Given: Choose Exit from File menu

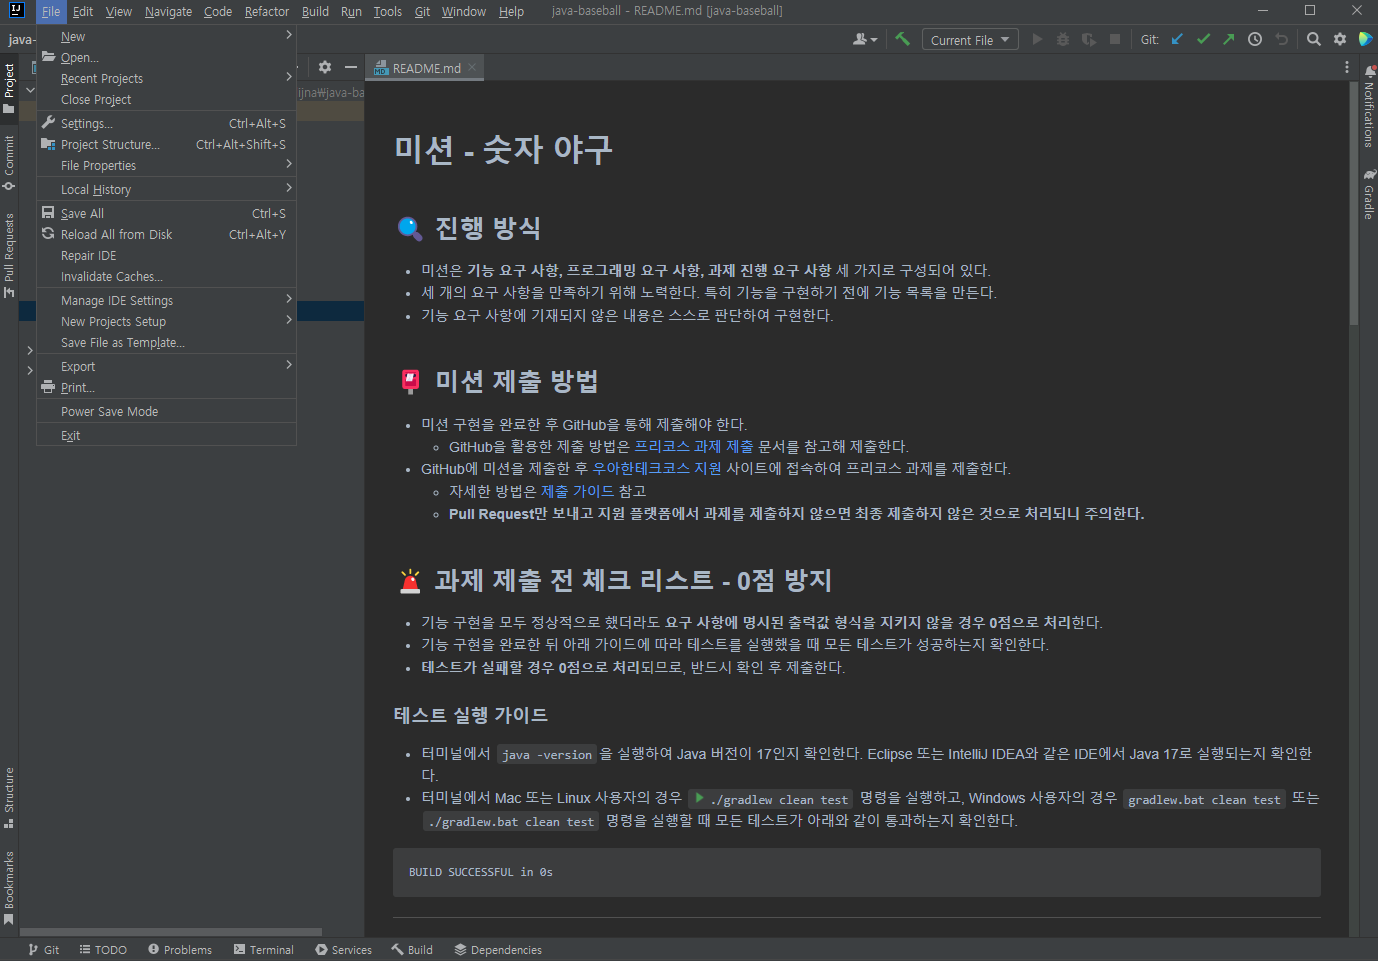Looking at the screenshot, I should point(166,435).
